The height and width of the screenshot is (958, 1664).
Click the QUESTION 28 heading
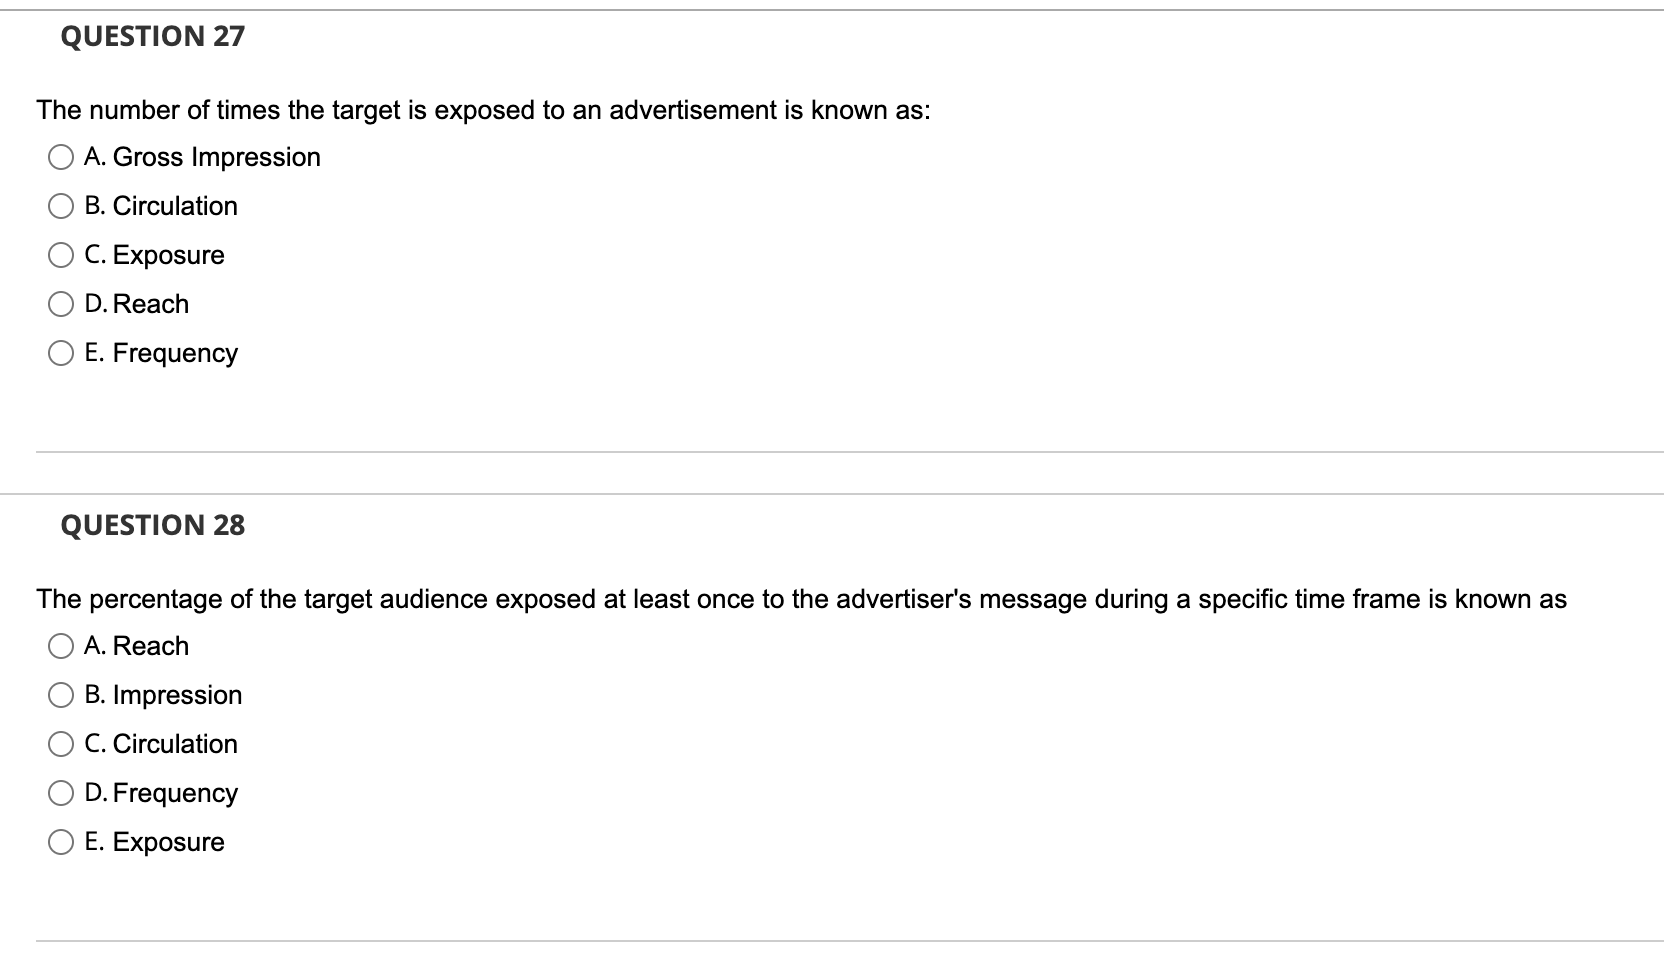tap(153, 526)
